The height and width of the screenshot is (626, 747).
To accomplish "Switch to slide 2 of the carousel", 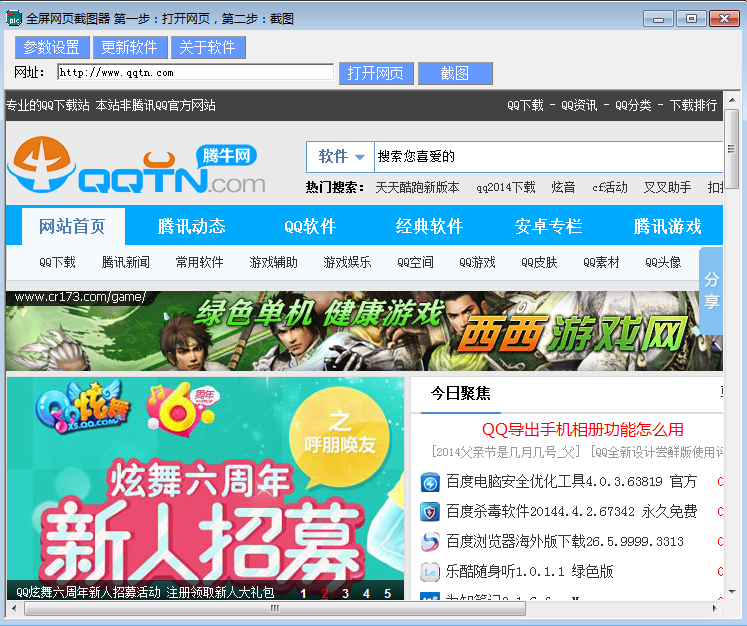I will coord(324,594).
